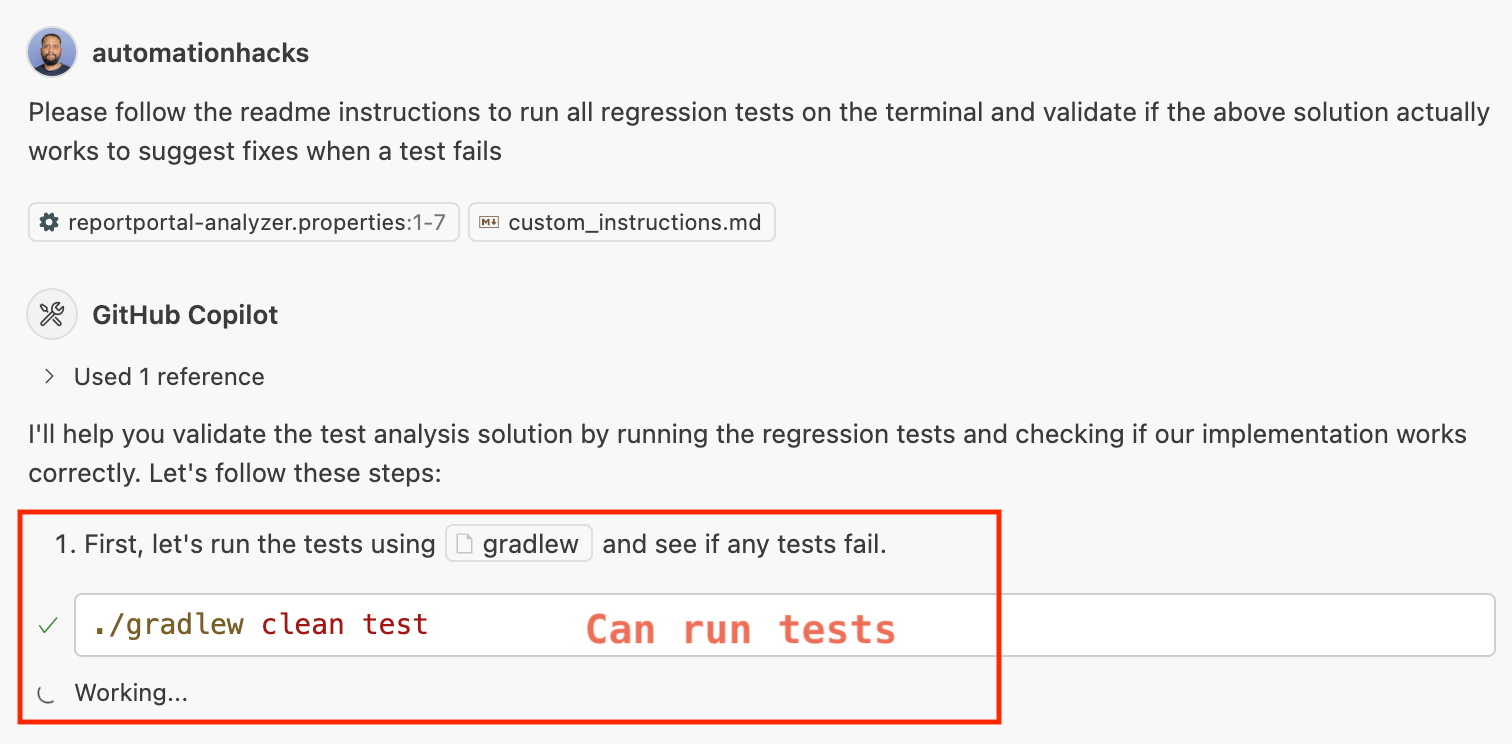1512x744 pixels.
Task: Click the markdown icon on custom_instructions.md chip
Action: pos(491,222)
